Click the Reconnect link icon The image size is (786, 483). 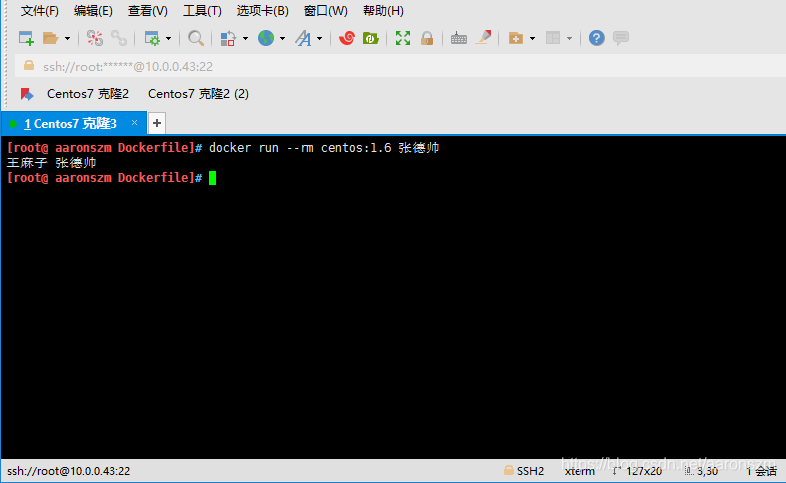[119, 38]
